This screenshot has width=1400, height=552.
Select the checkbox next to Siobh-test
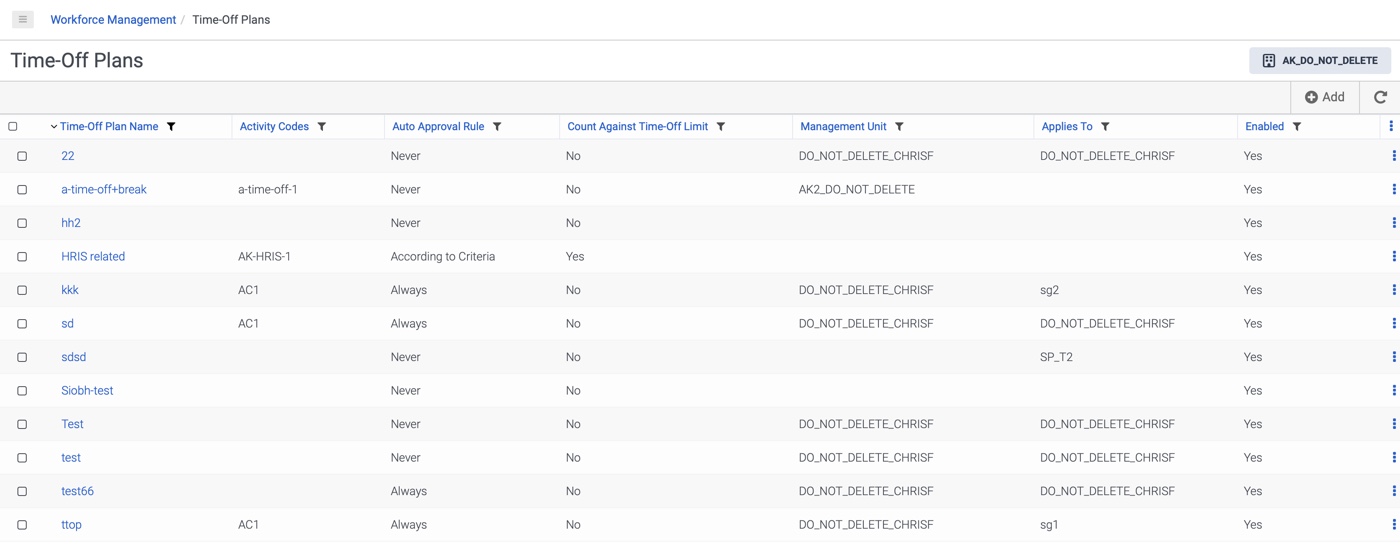point(22,391)
